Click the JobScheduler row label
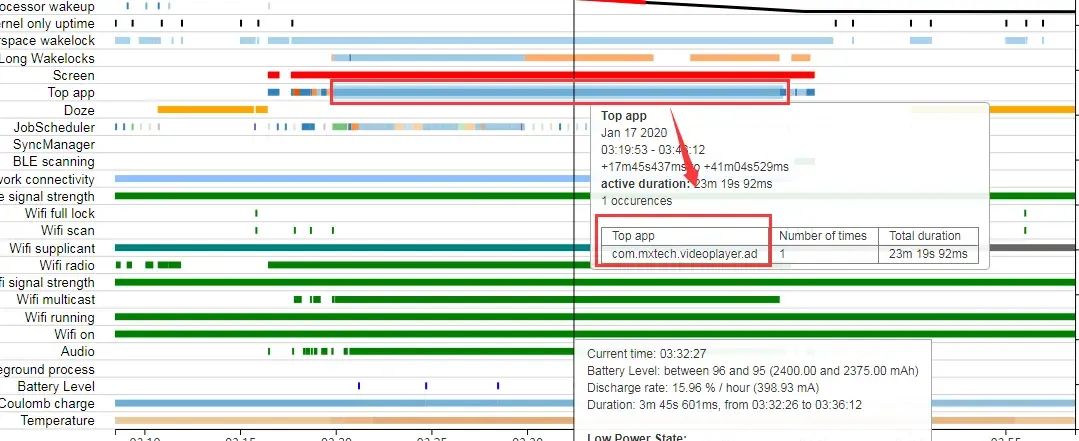Screen dimensions: 1079x441 point(54,127)
